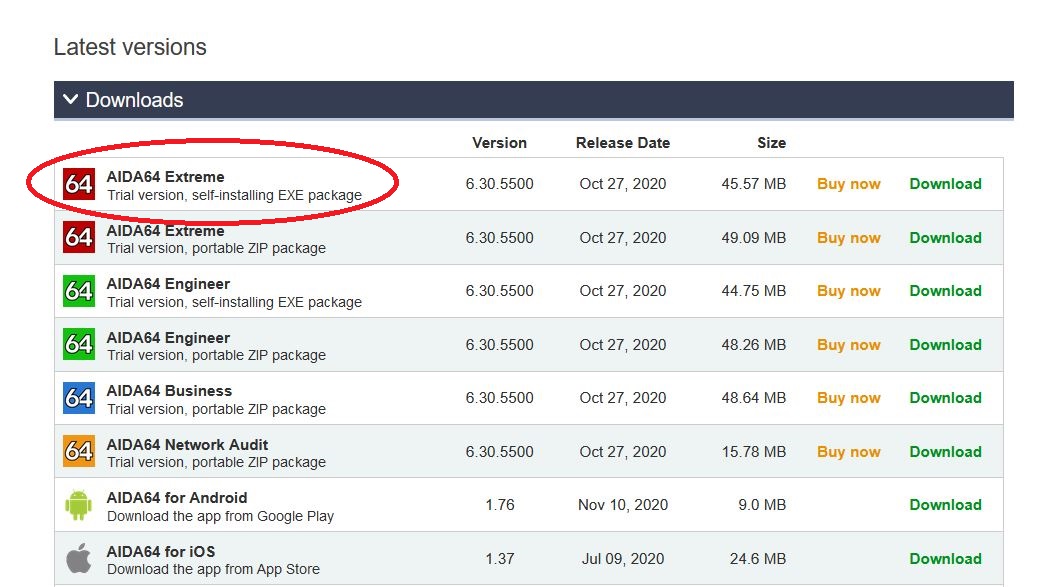Collapse the Downloads section chevron
1056x587 pixels.
click(x=70, y=100)
